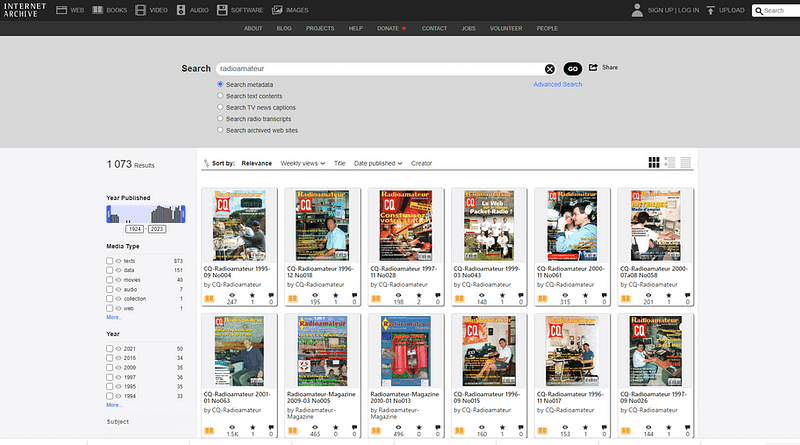This screenshot has height=445, width=800.
Task: Open the Date published sort dropdown
Action: point(378,162)
